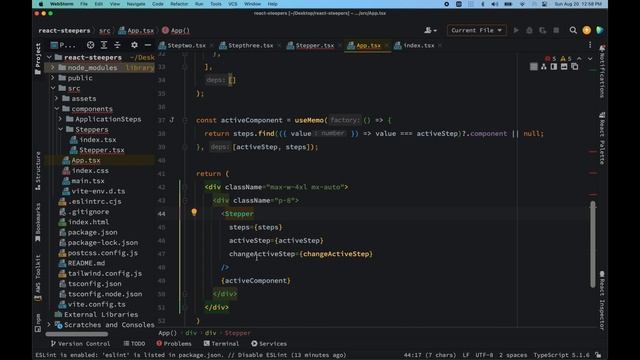
Task: Click the src breadcrumb in navigation bar
Action: 104,31
